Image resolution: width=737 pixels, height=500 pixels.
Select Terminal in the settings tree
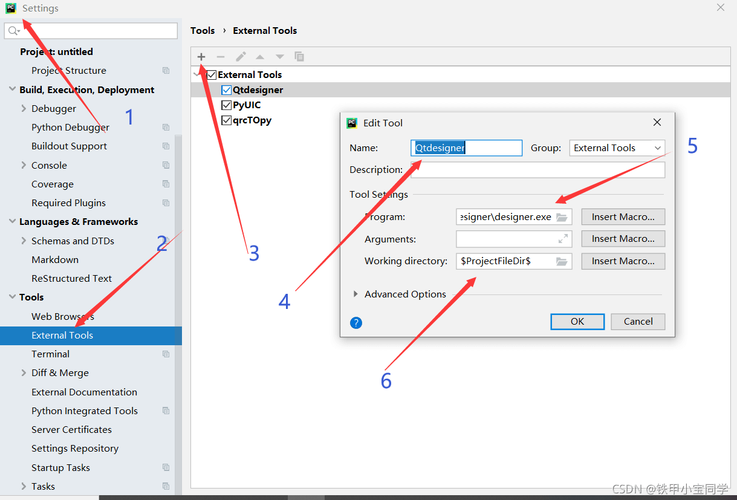50,354
